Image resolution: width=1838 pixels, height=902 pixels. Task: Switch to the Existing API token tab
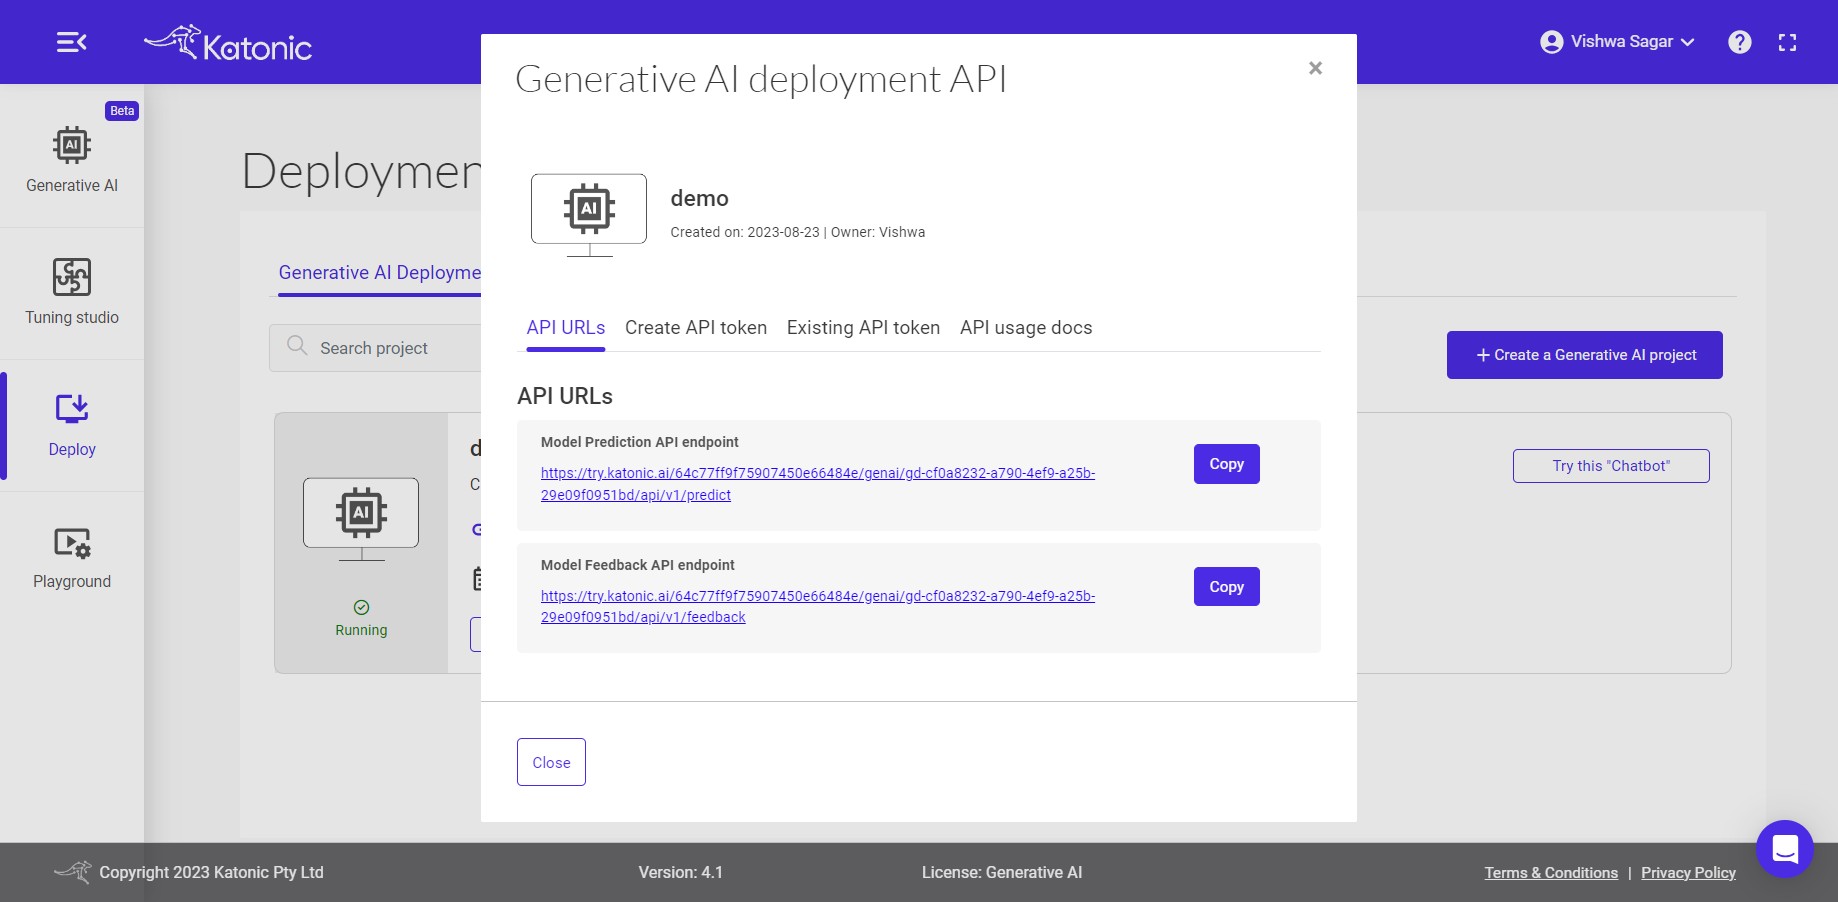863,328
